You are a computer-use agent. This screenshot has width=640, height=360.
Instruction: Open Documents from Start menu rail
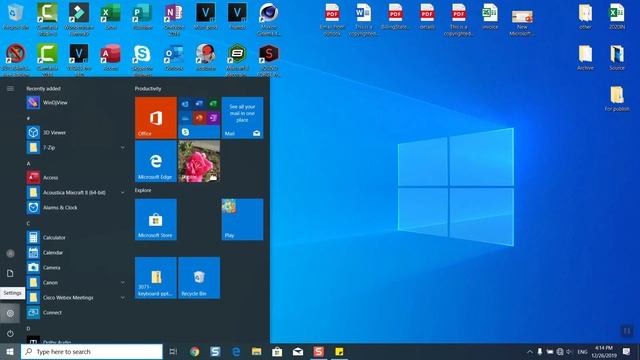point(10,273)
